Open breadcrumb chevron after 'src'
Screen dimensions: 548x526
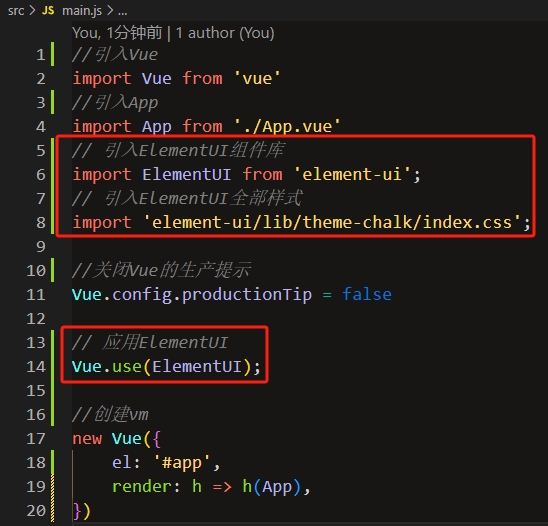(33, 10)
